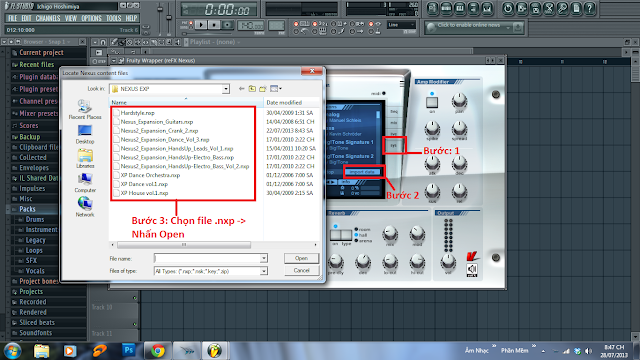640x360 pixels.
Task: Open the Windows Start menu
Action: [x=12, y=351]
